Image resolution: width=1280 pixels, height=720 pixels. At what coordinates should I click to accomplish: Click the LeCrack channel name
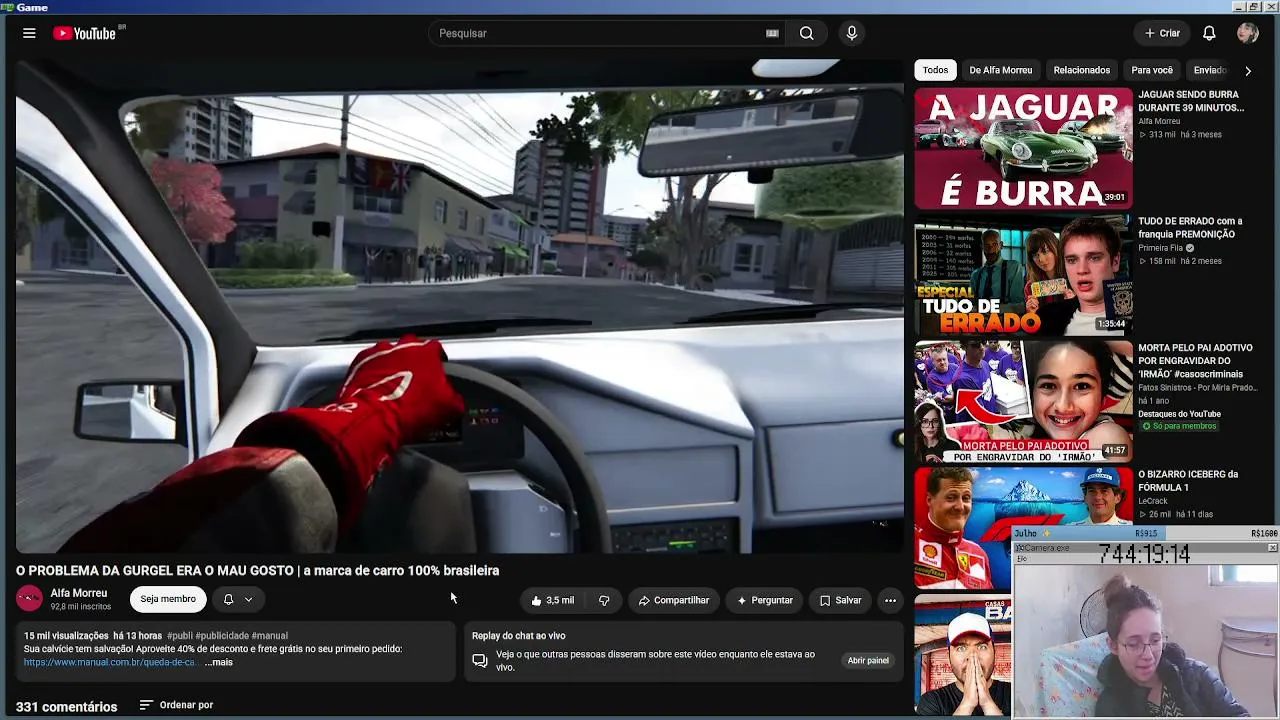tap(1153, 501)
